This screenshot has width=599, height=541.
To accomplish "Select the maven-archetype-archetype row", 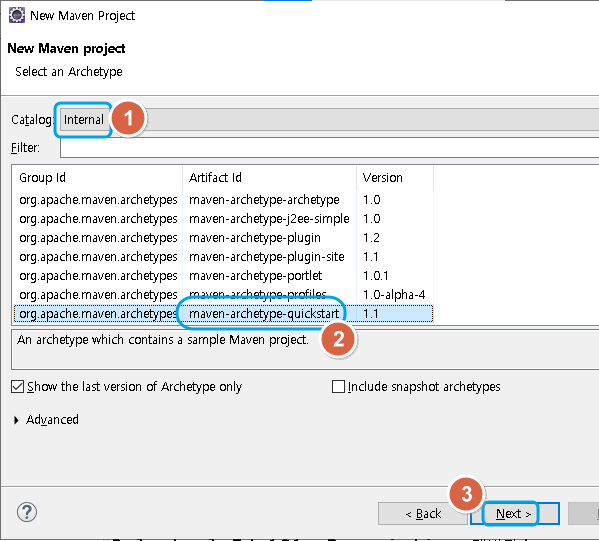I will pyautogui.click(x=223, y=199).
